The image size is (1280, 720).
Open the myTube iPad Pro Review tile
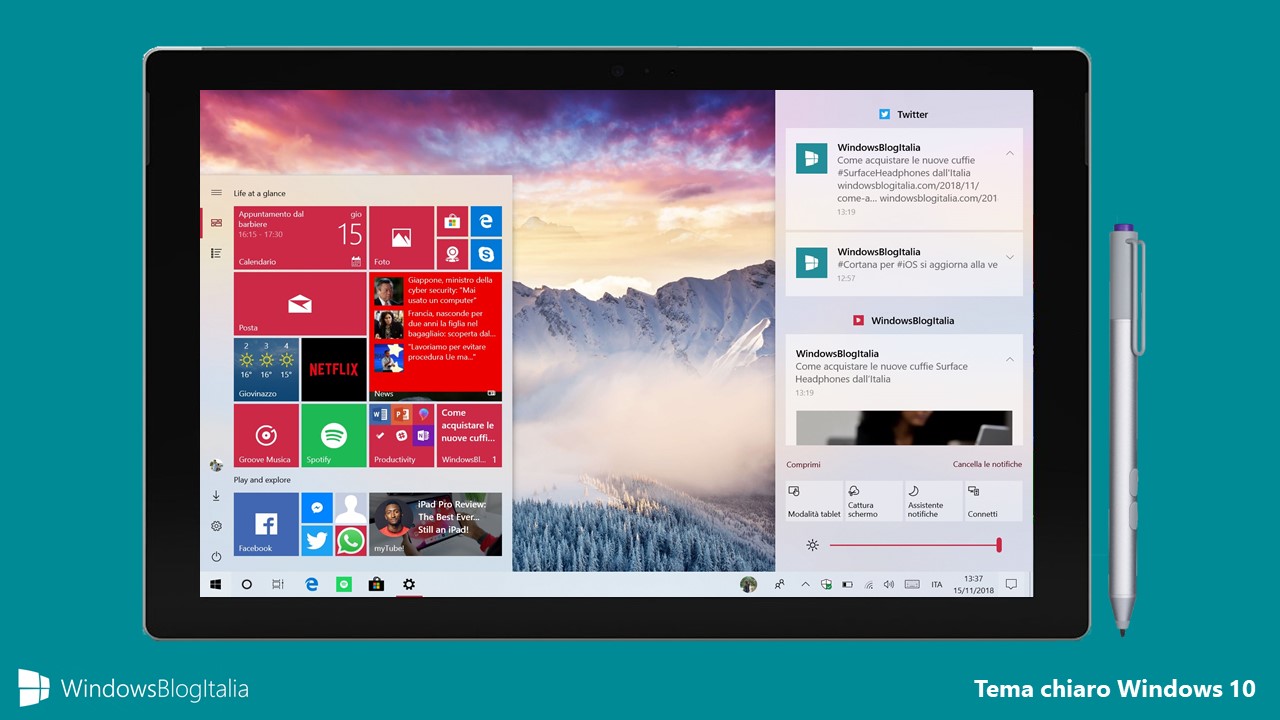[435, 524]
